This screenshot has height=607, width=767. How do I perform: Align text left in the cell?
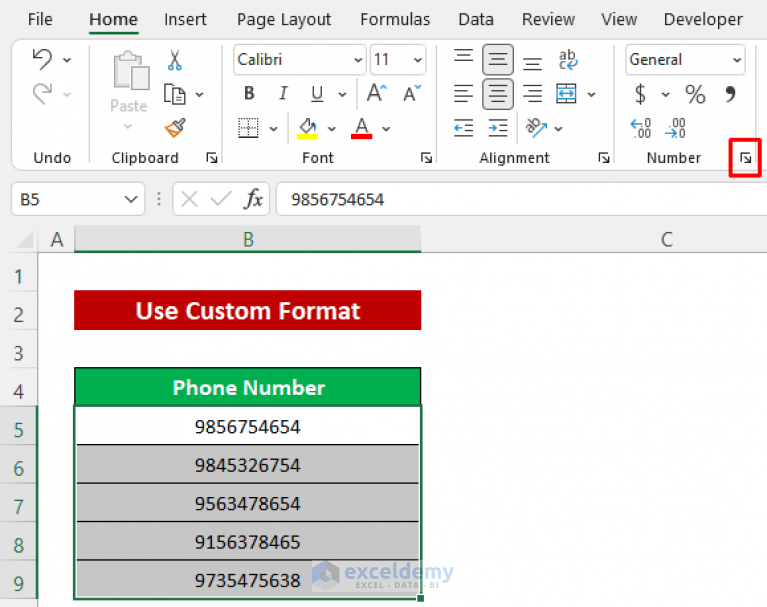click(x=463, y=93)
